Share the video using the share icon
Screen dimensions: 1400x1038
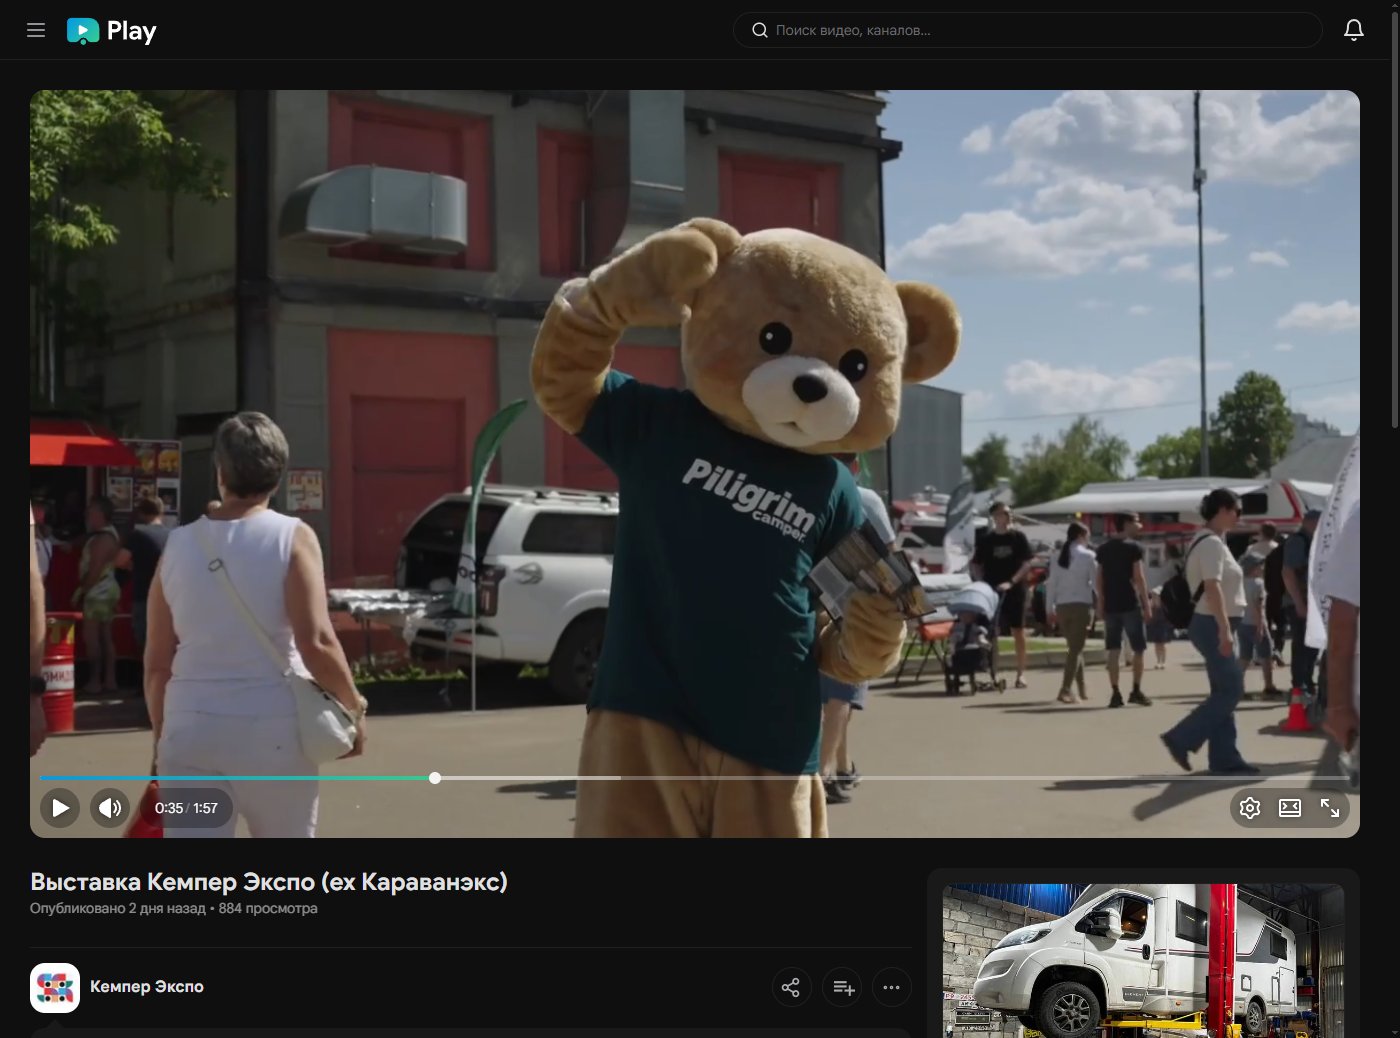[791, 988]
